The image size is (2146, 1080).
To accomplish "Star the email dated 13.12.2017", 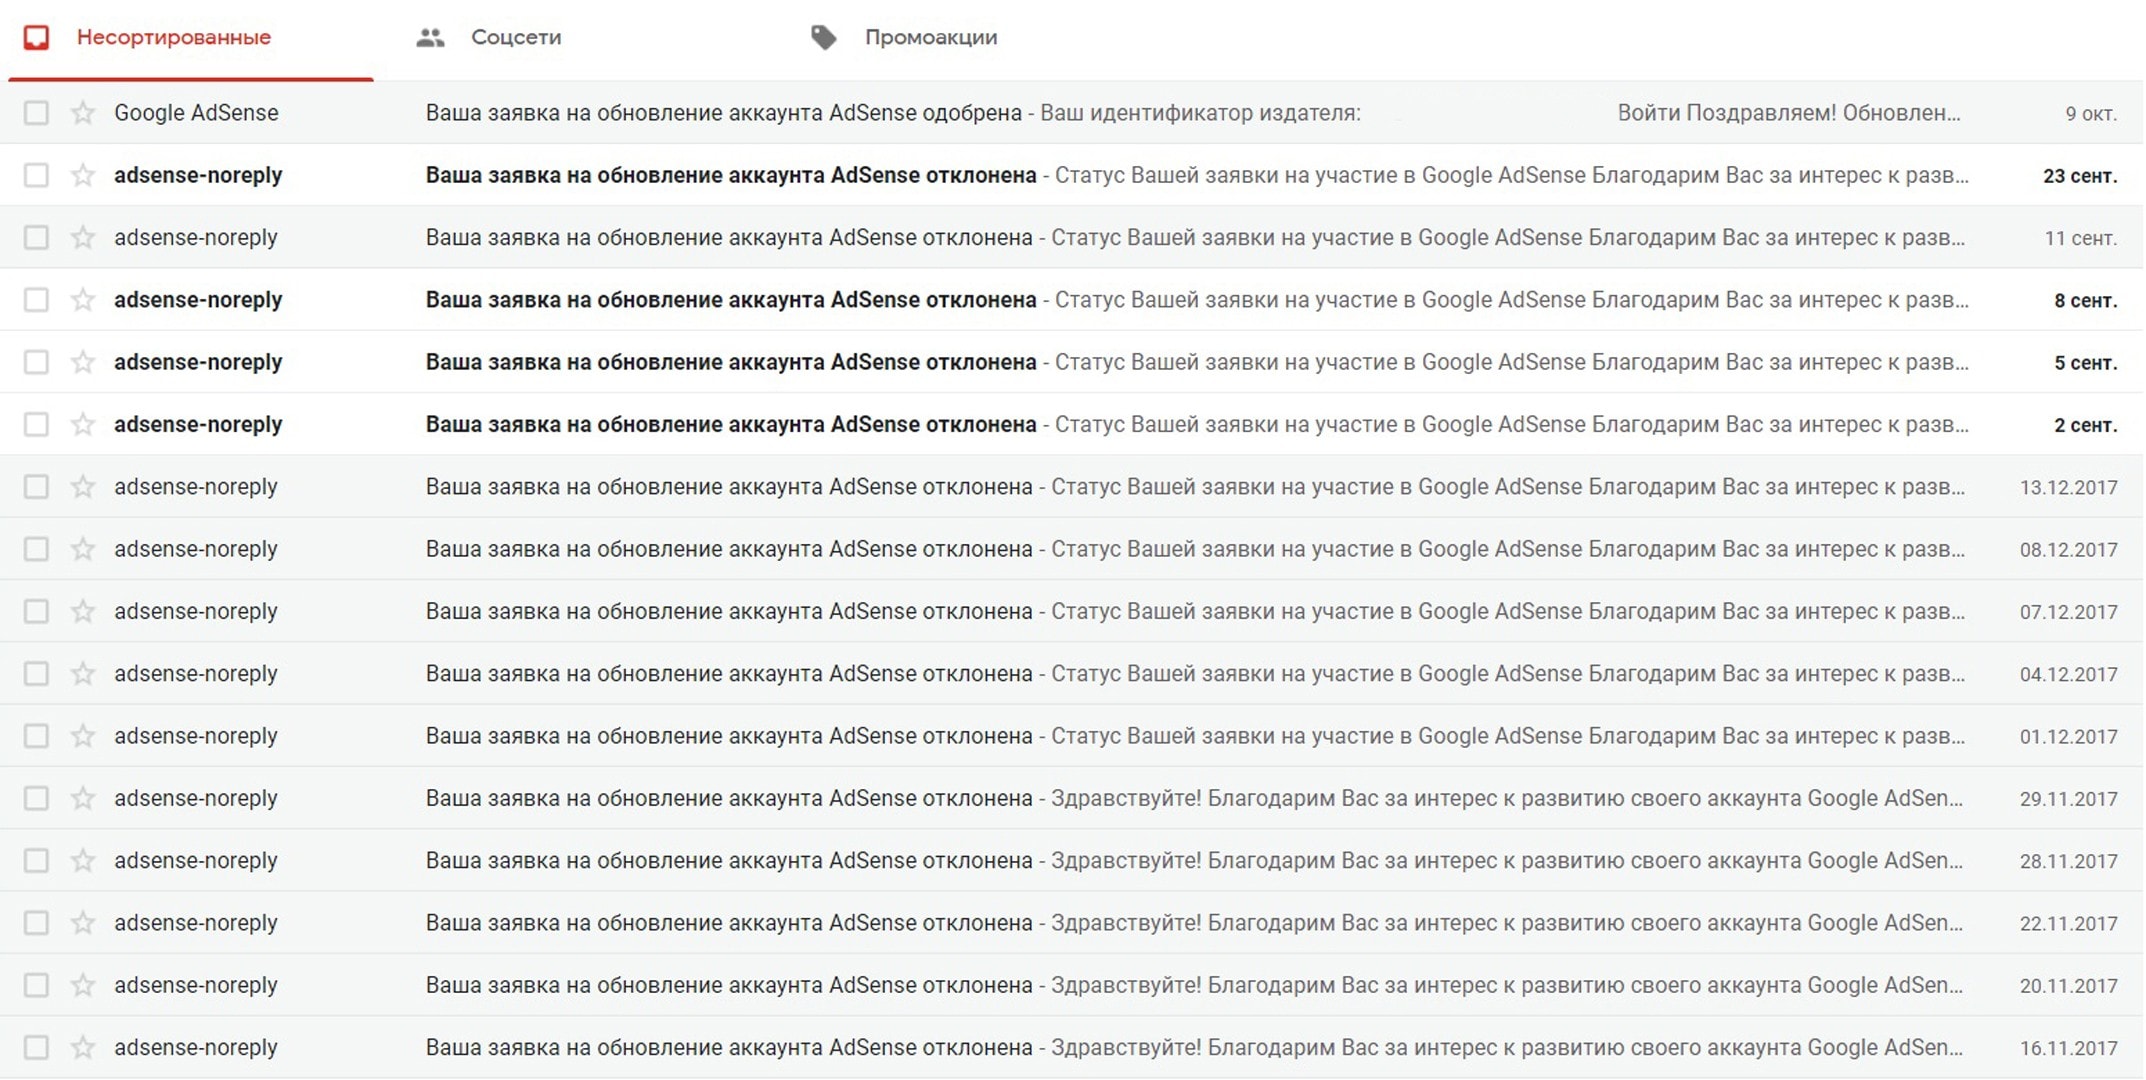I will [x=83, y=487].
